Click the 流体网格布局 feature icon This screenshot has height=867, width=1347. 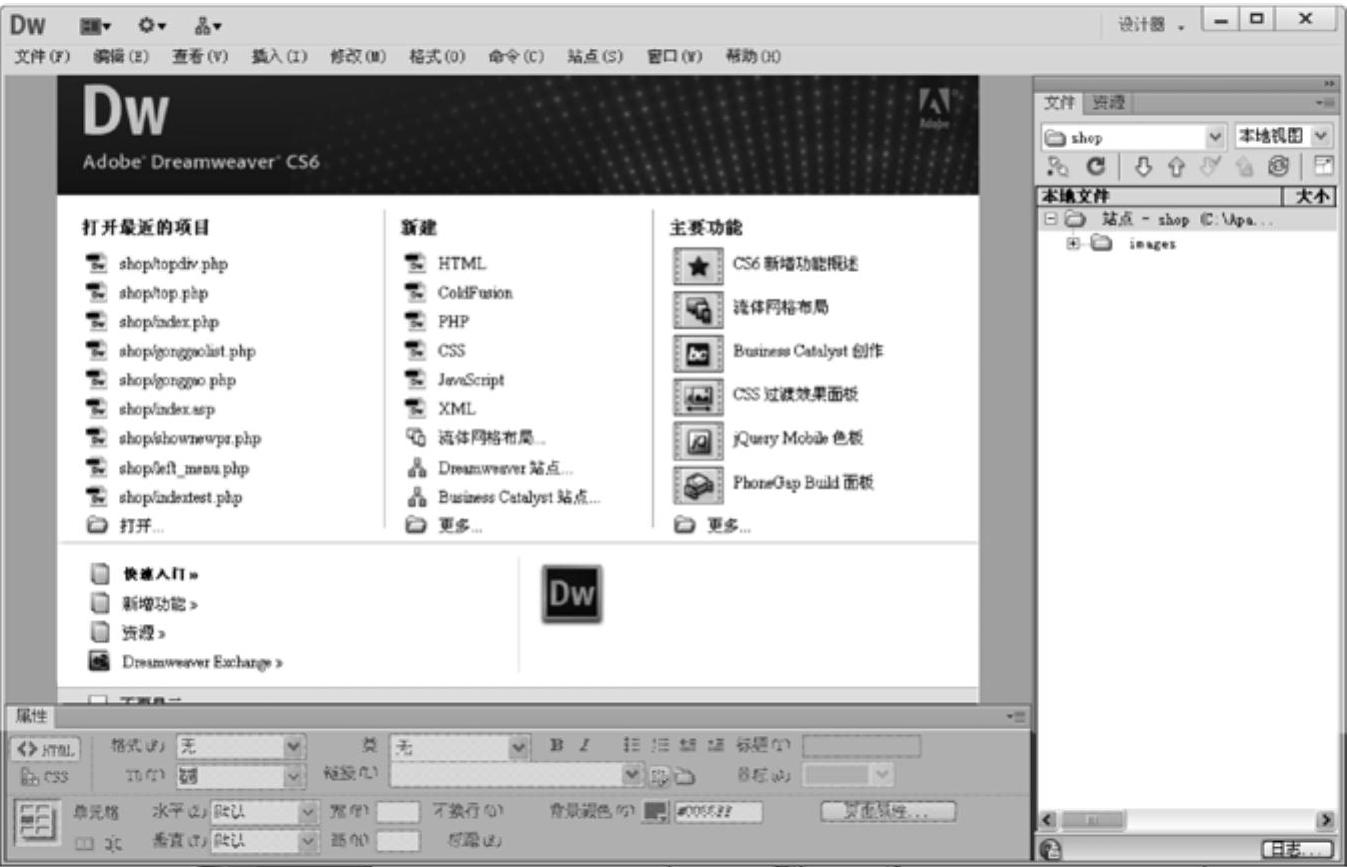700,309
